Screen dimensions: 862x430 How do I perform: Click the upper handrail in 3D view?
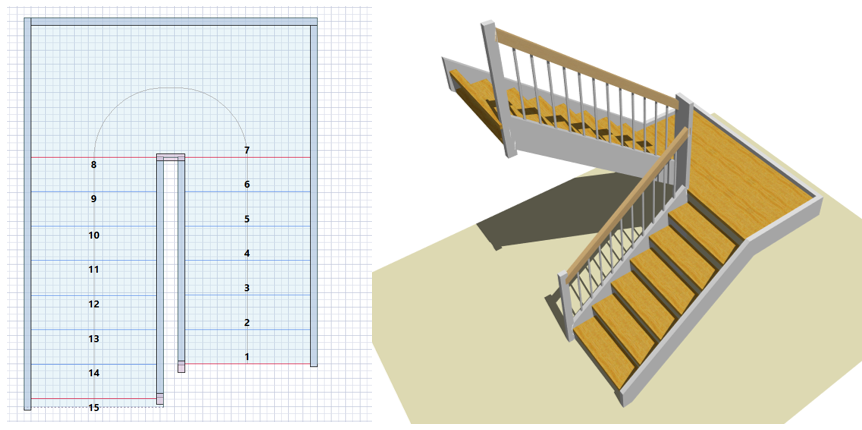pyautogui.click(x=587, y=67)
